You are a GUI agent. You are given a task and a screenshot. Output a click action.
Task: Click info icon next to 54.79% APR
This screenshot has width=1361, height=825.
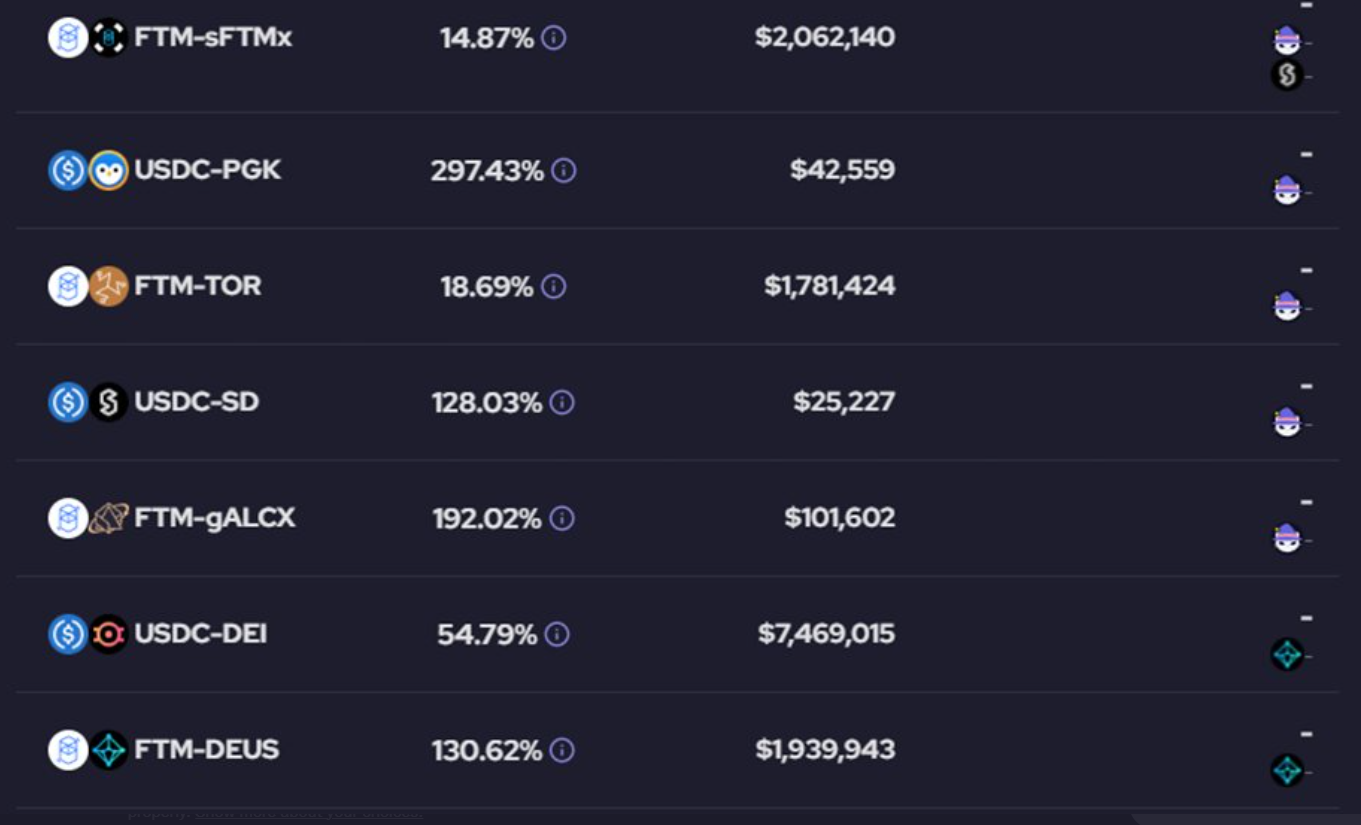pyautogui.click(x=557, y=635)
